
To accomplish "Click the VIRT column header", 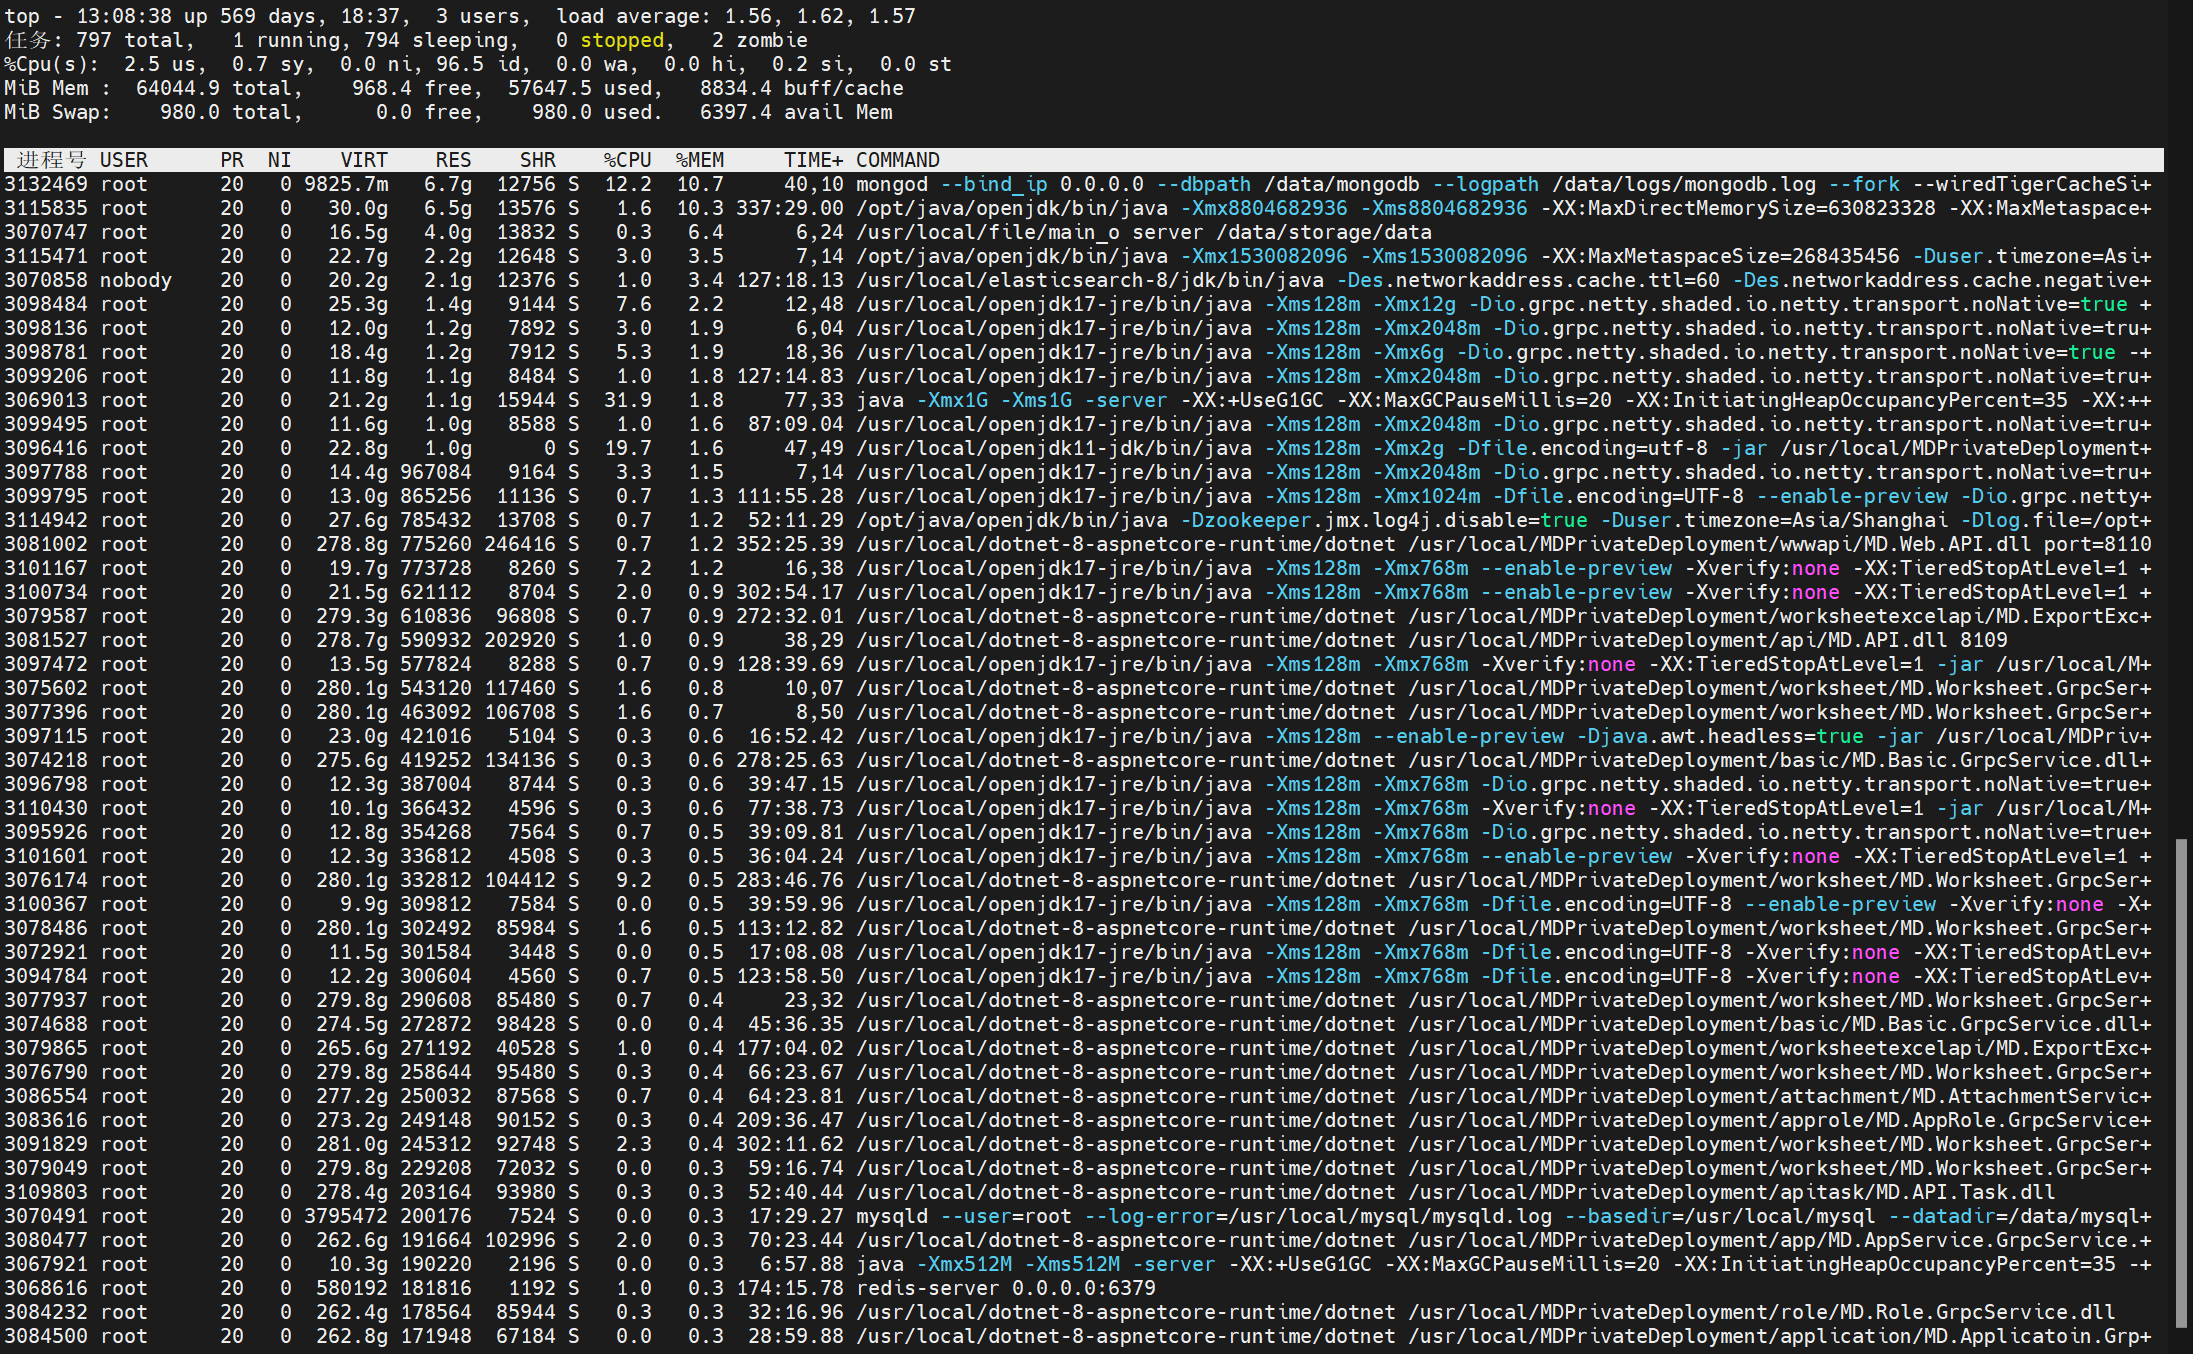I will (x=363, y=160).
